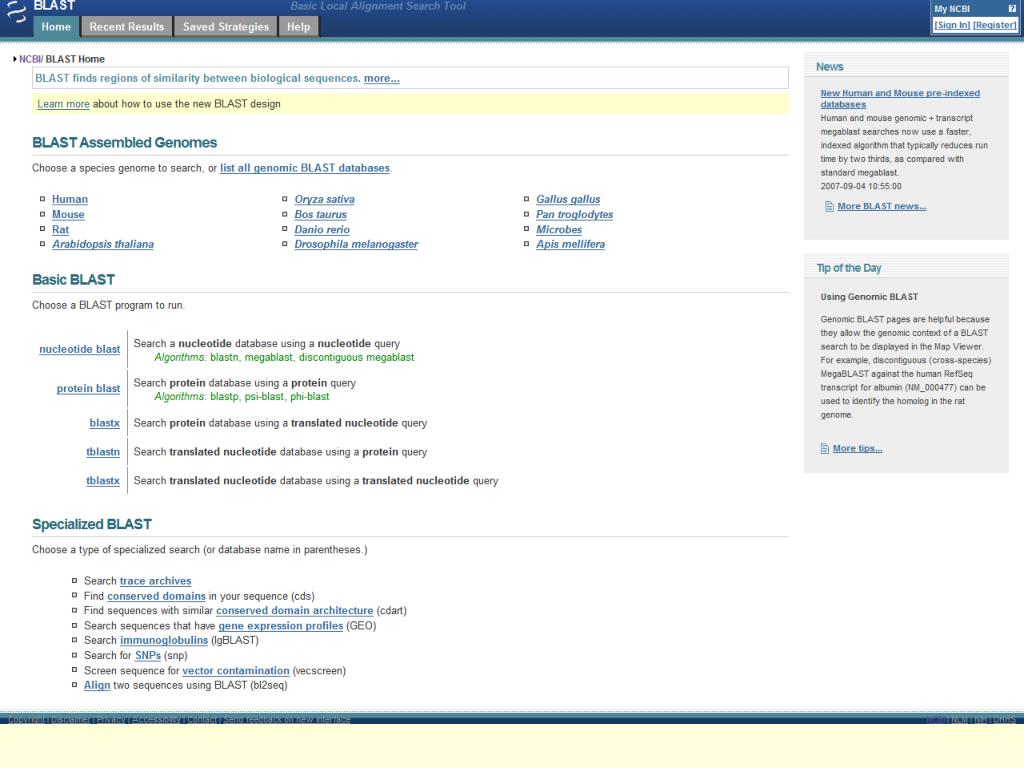Viewport: 1024px width, 768px height.
Task: Click 'Tip of the Day' heading
Action: 848,268
